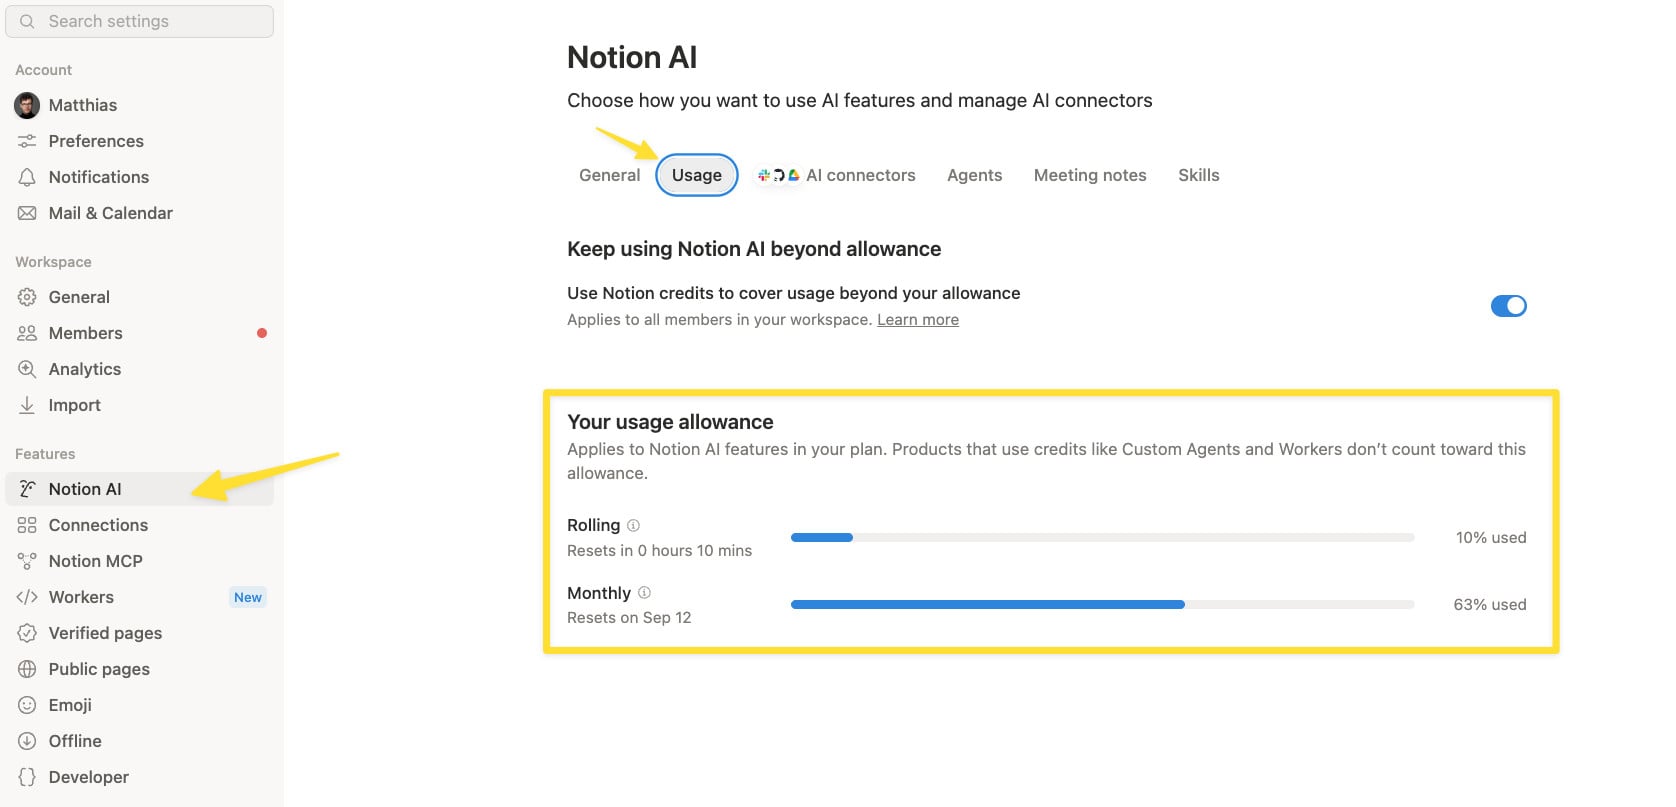The width and height of the screenshot is (1676, 807).
Task: Click info icon next to Monthly
Action: 644,592
